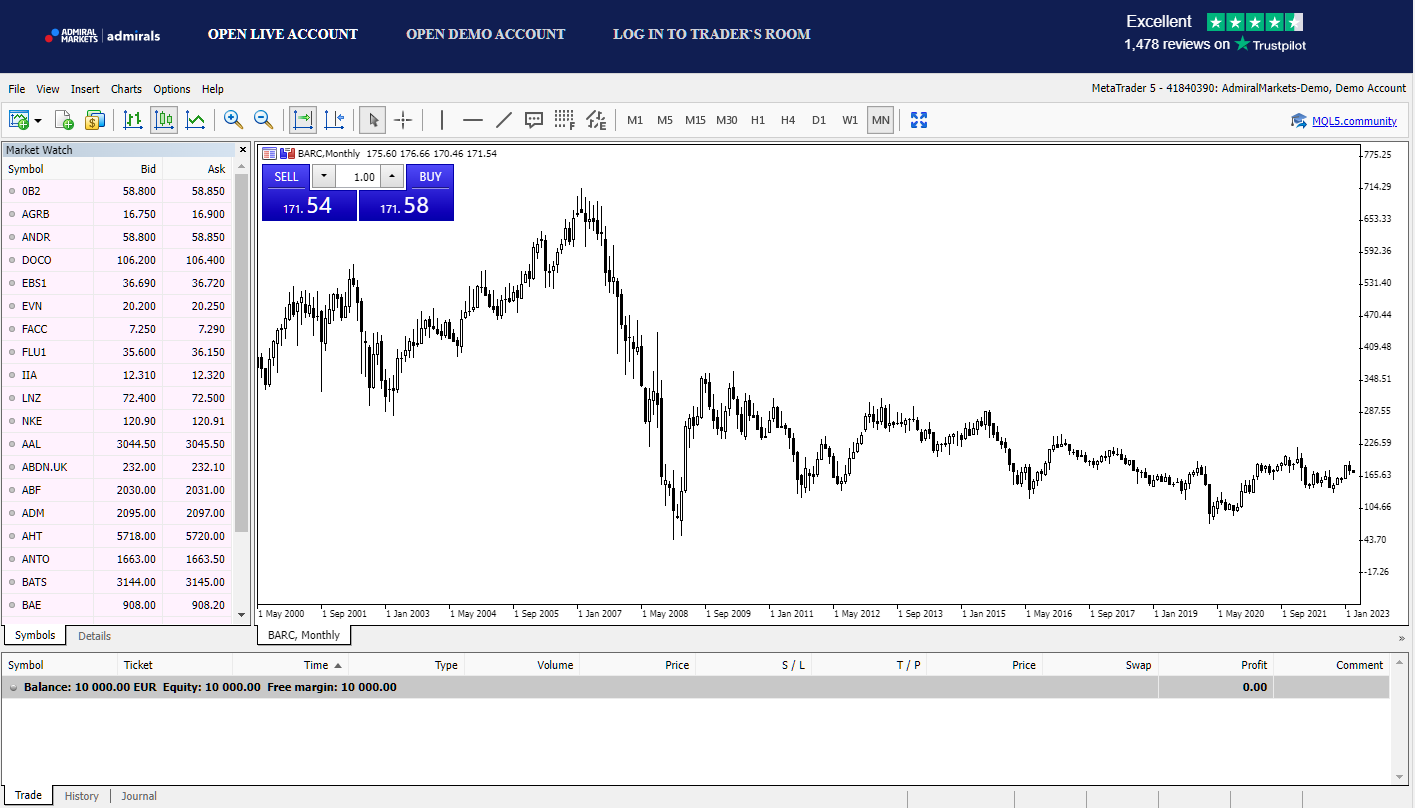Open the Help menu

pyautogui.click(x=213, y=89)
